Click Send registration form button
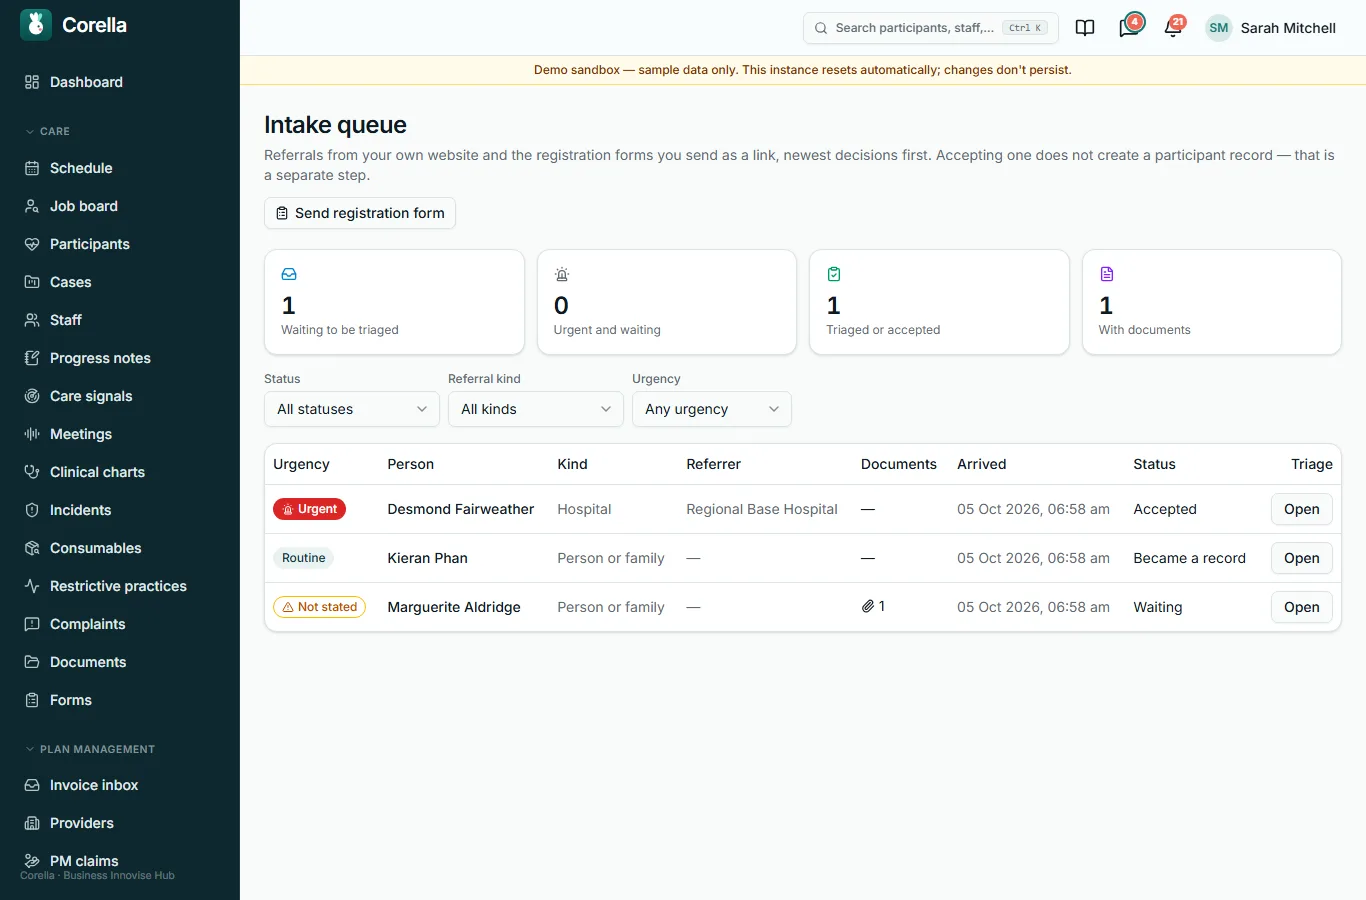 click(x=360, y=213)
